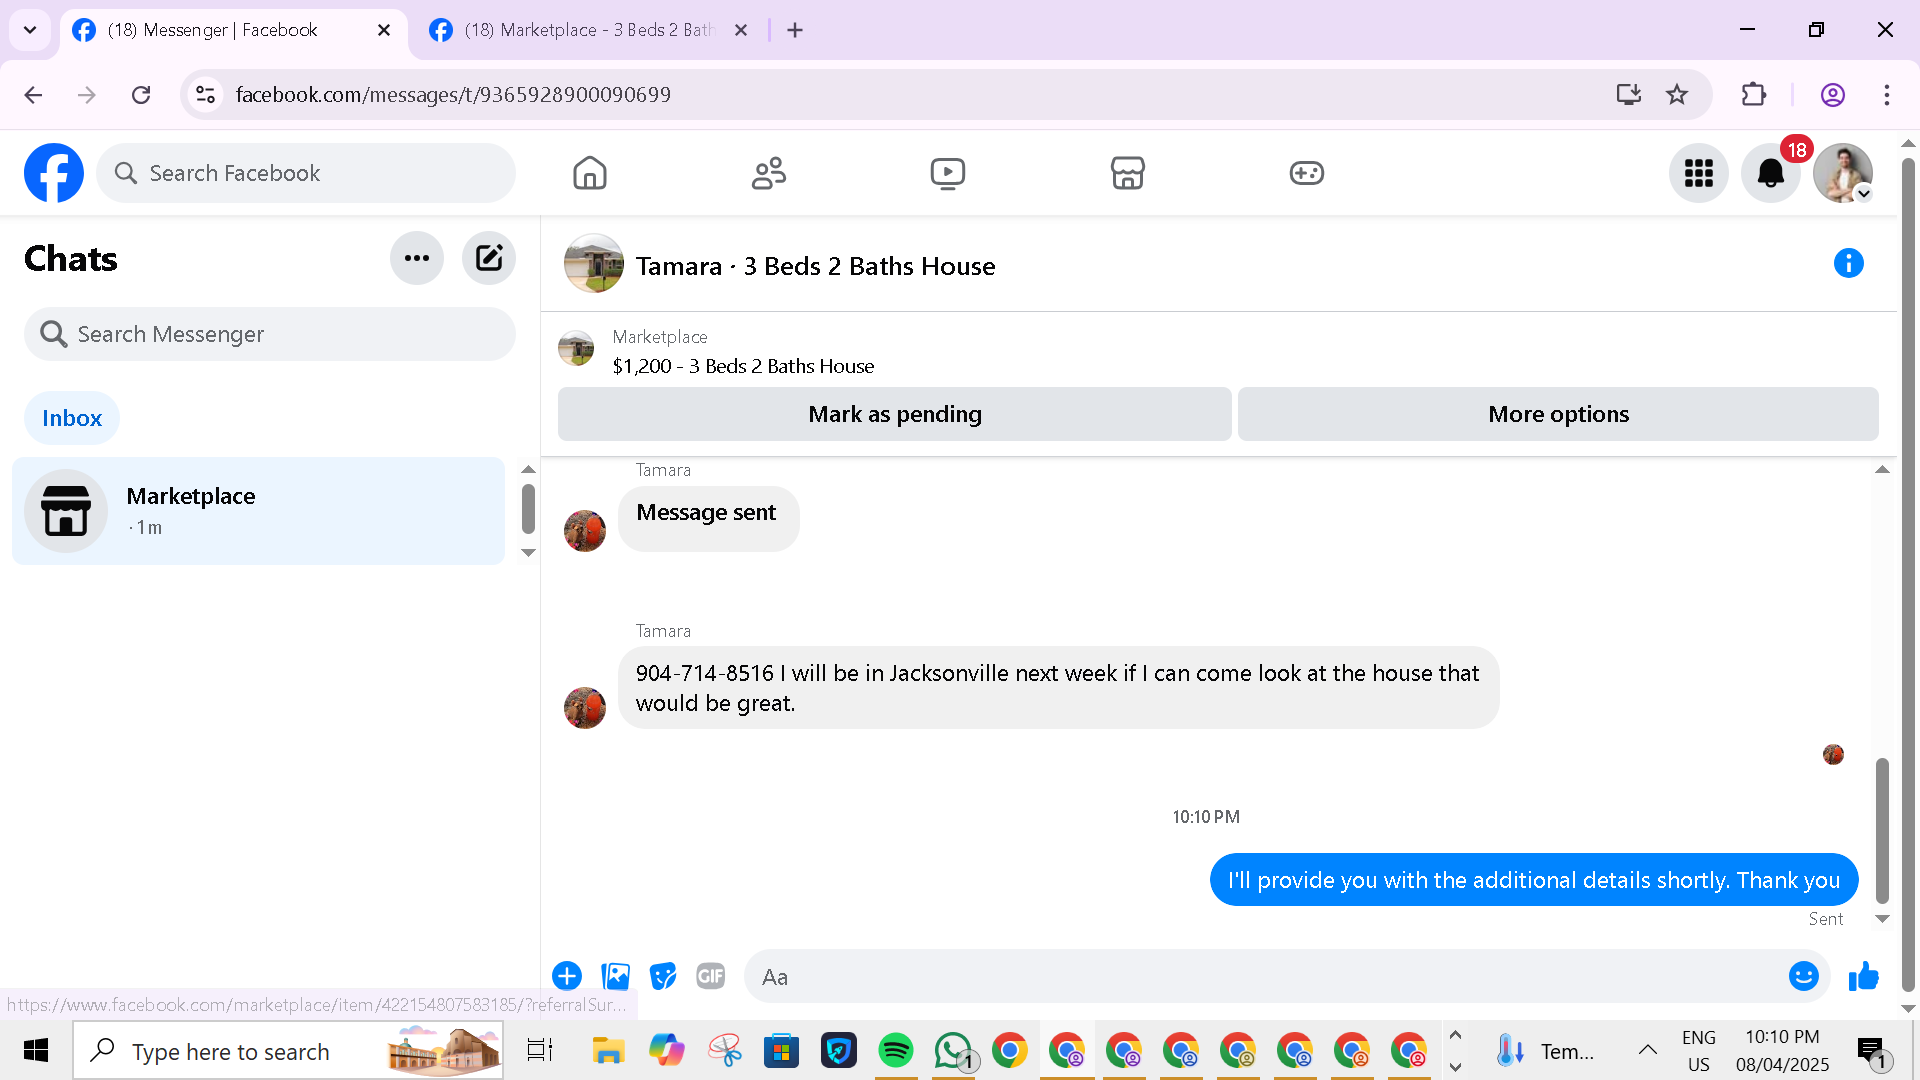Click the new message compose icon
Viewport: 1920px width, 1080px height.
pyautogui.click(x=489, y=258)
